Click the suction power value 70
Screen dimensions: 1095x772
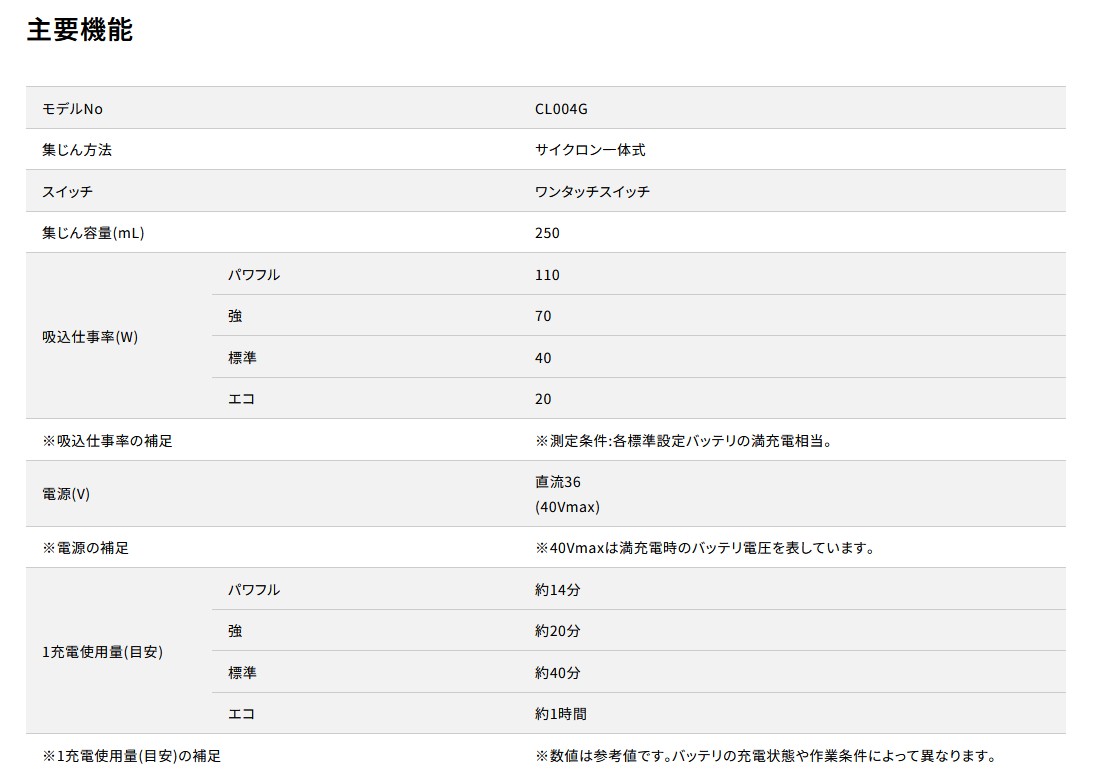(x=543, y=316)
